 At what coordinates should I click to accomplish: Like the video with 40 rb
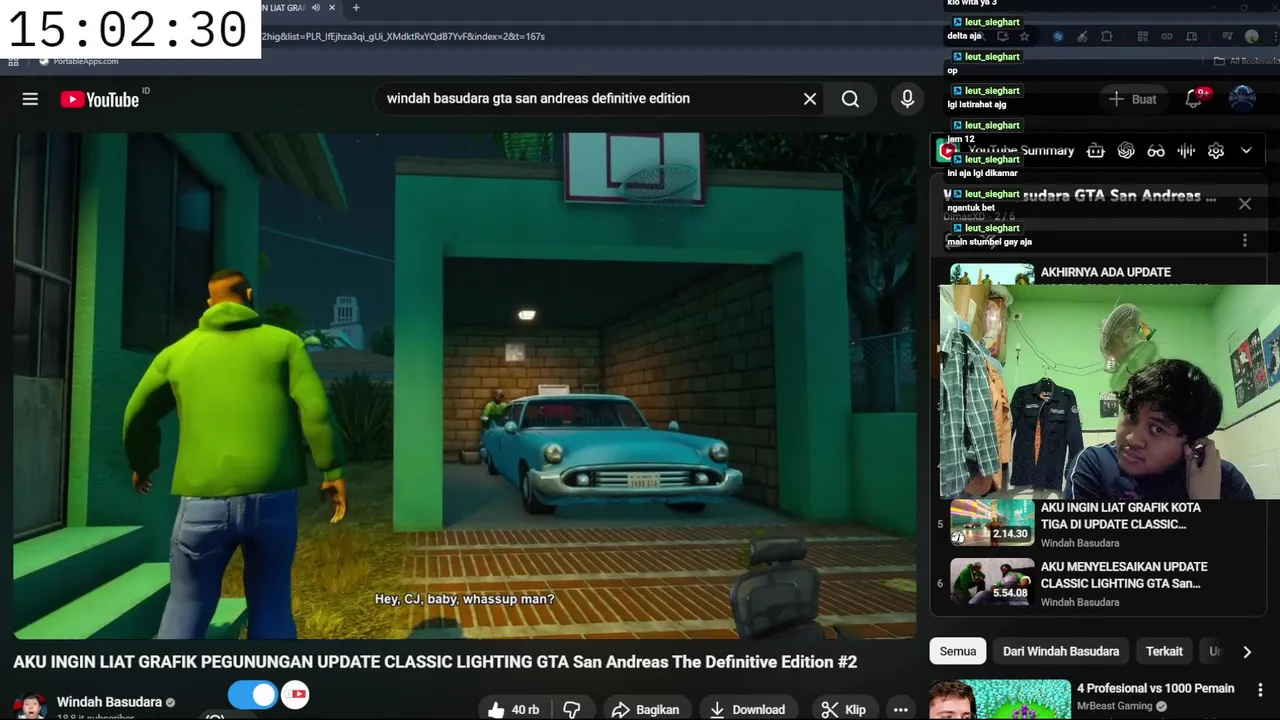514,709
